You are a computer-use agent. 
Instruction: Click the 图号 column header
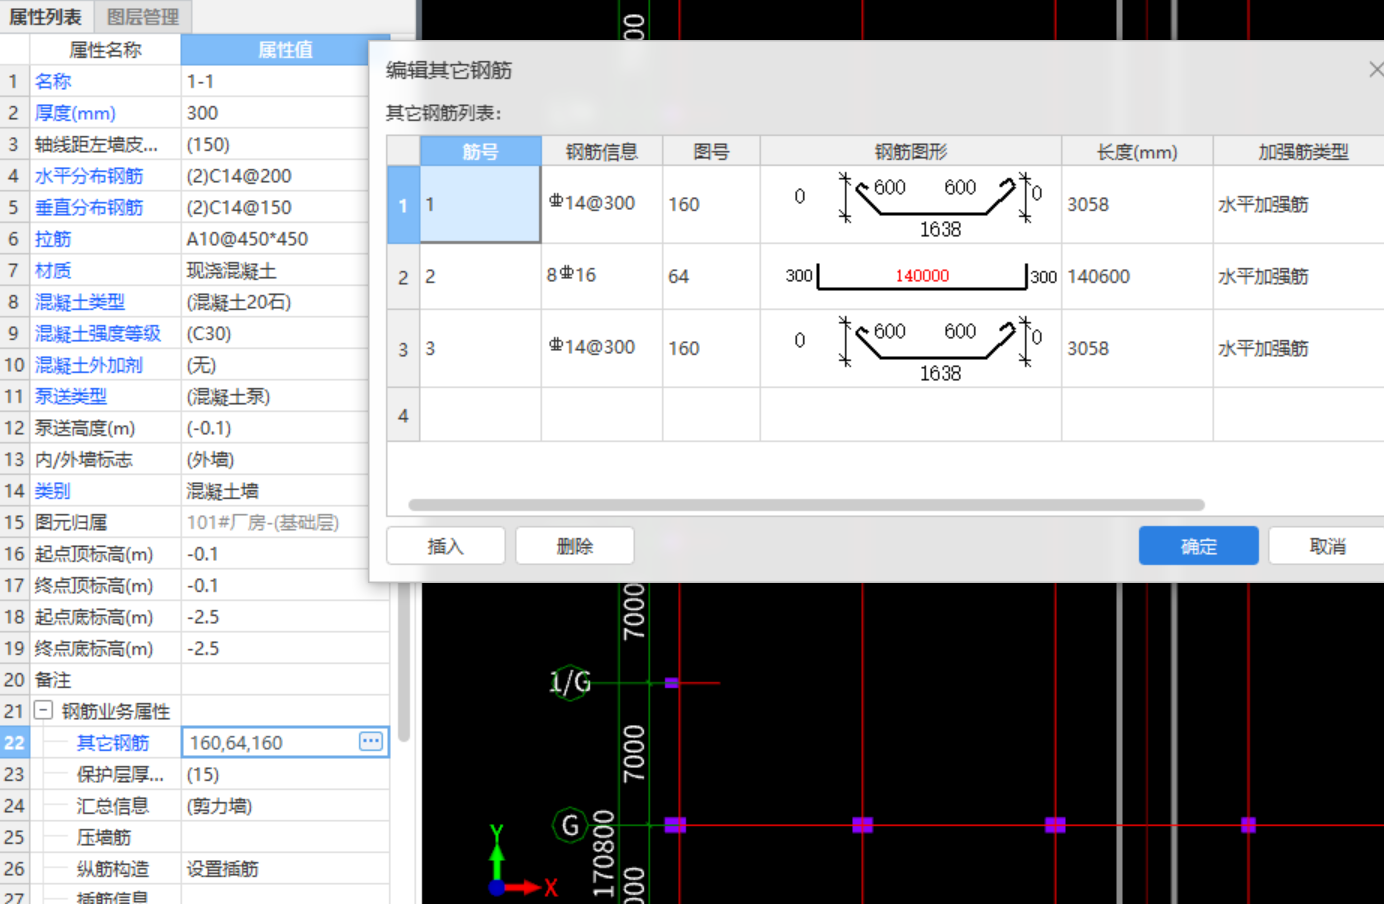(x=711, y=151)
